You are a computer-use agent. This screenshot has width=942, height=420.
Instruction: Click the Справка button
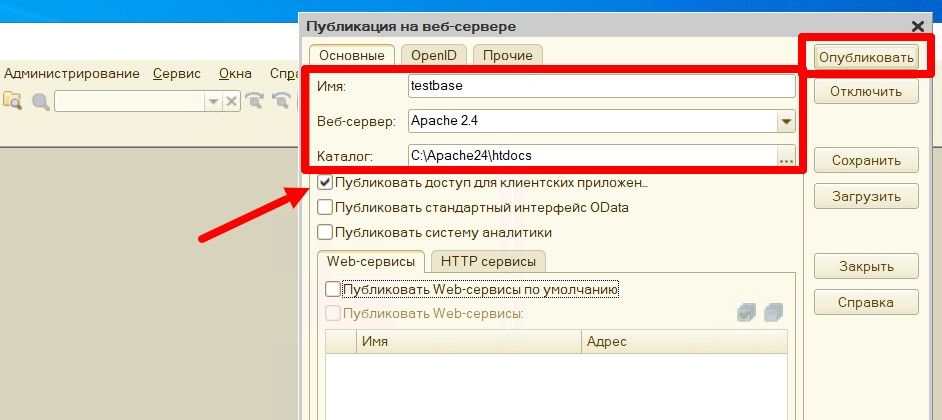[866, 302]
